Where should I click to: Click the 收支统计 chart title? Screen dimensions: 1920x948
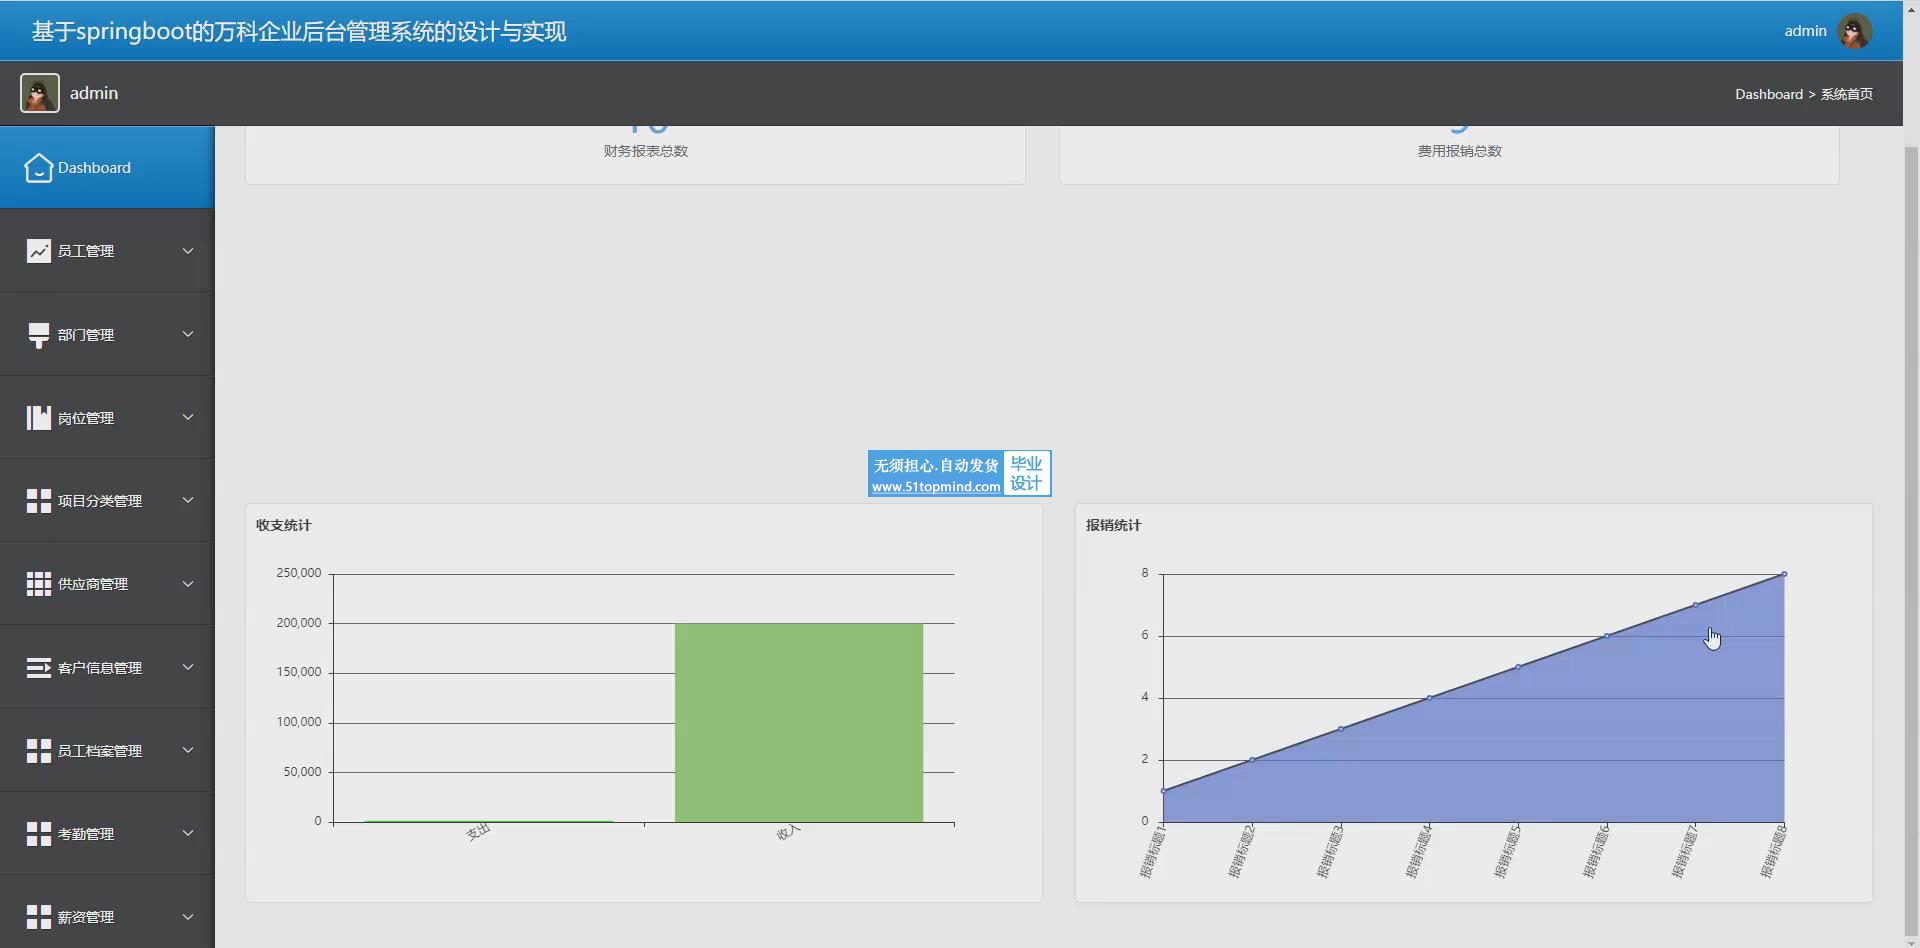(x=283, y=525)
